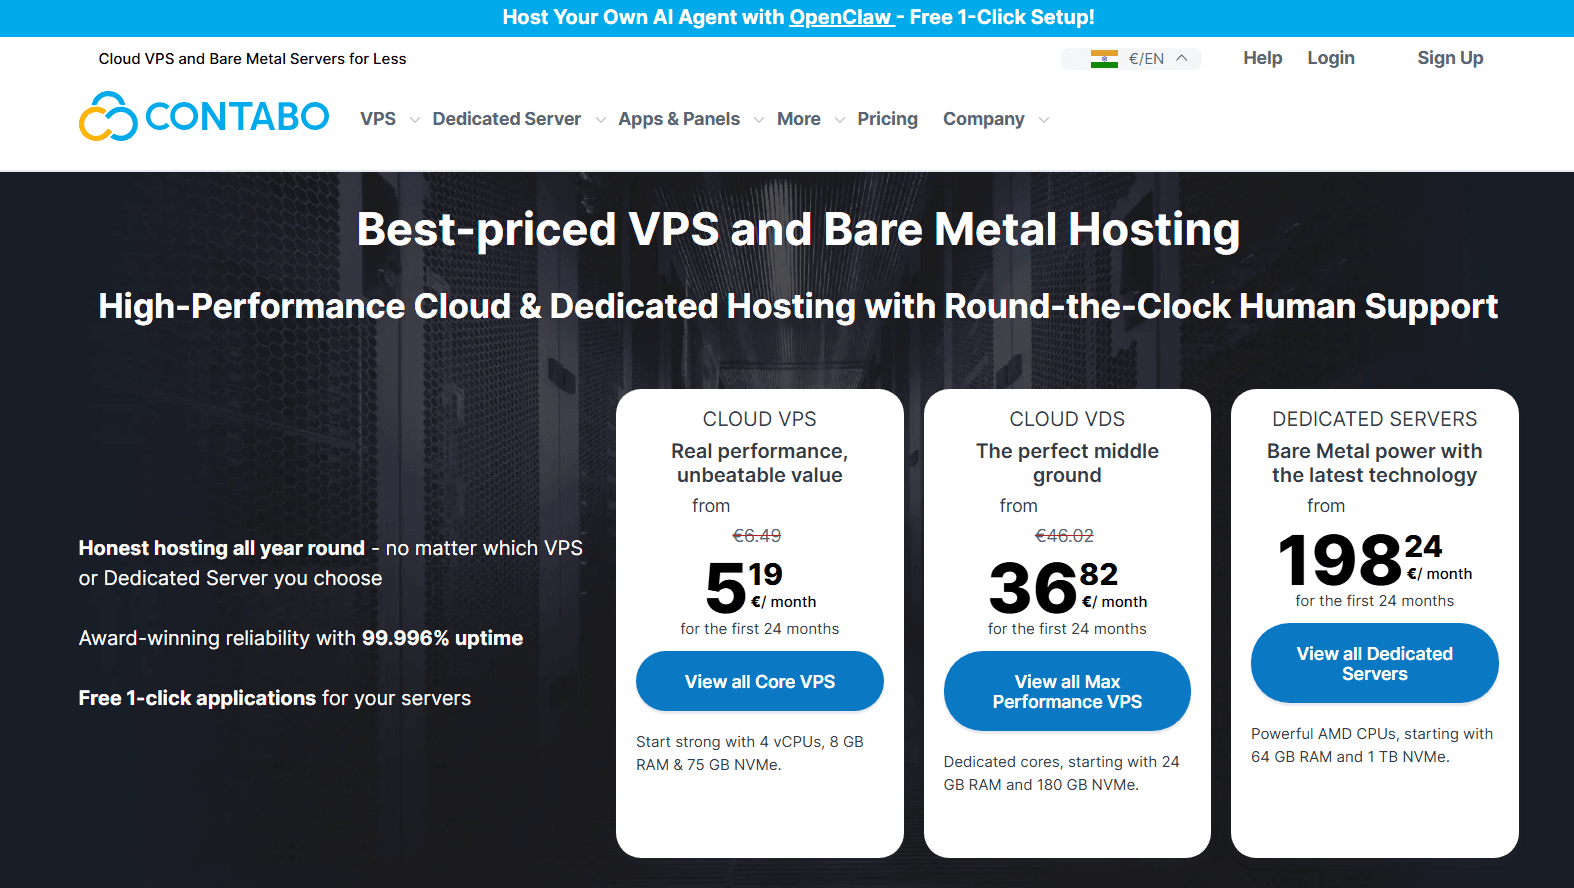Click the Sign Up link
Screen dimensions: 1574x888
pyautogui.click(x=1450, y=58)
